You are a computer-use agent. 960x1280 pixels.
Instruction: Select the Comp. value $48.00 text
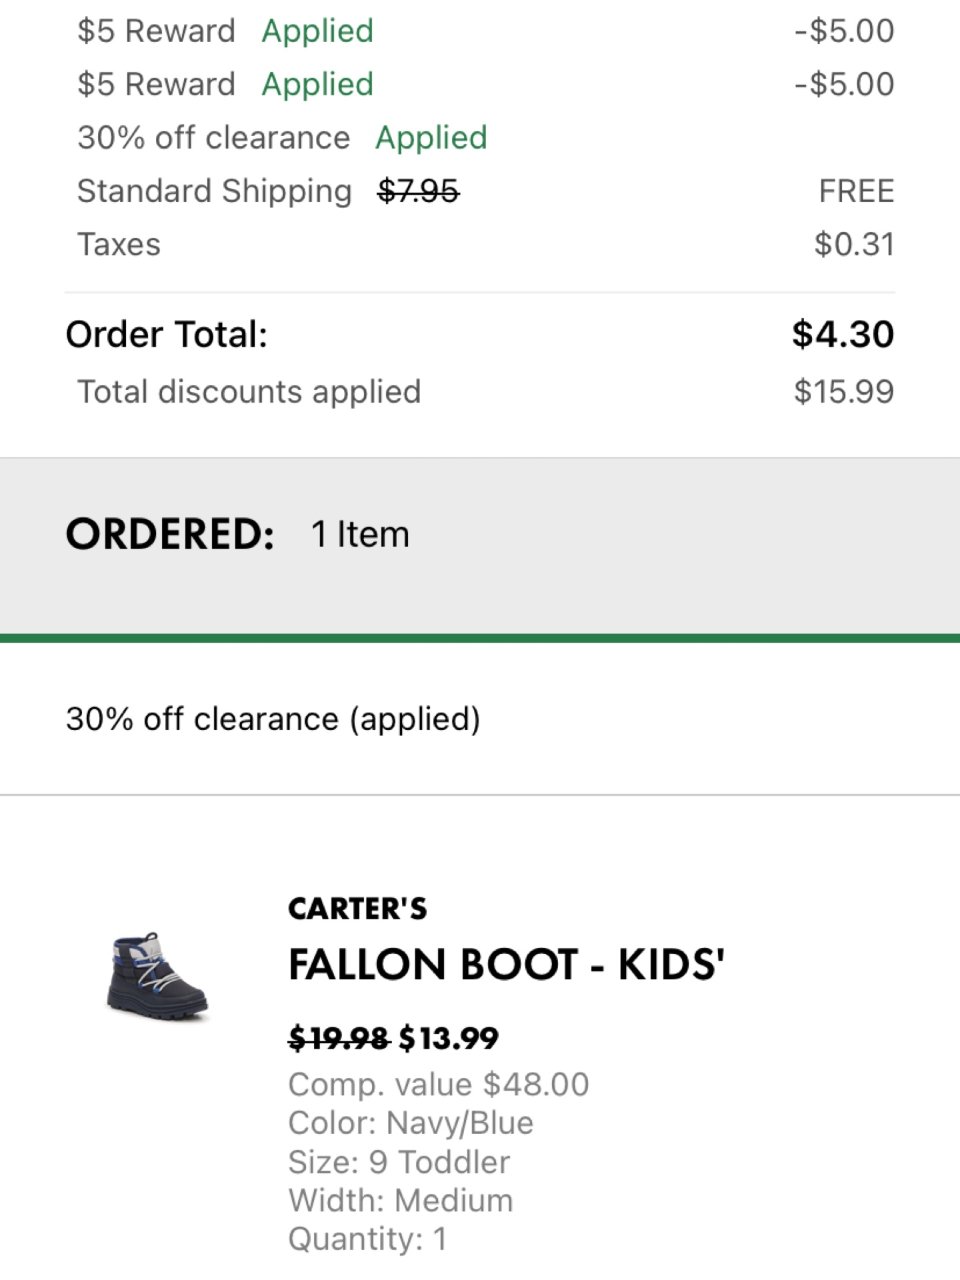(x=438, y=1084)
